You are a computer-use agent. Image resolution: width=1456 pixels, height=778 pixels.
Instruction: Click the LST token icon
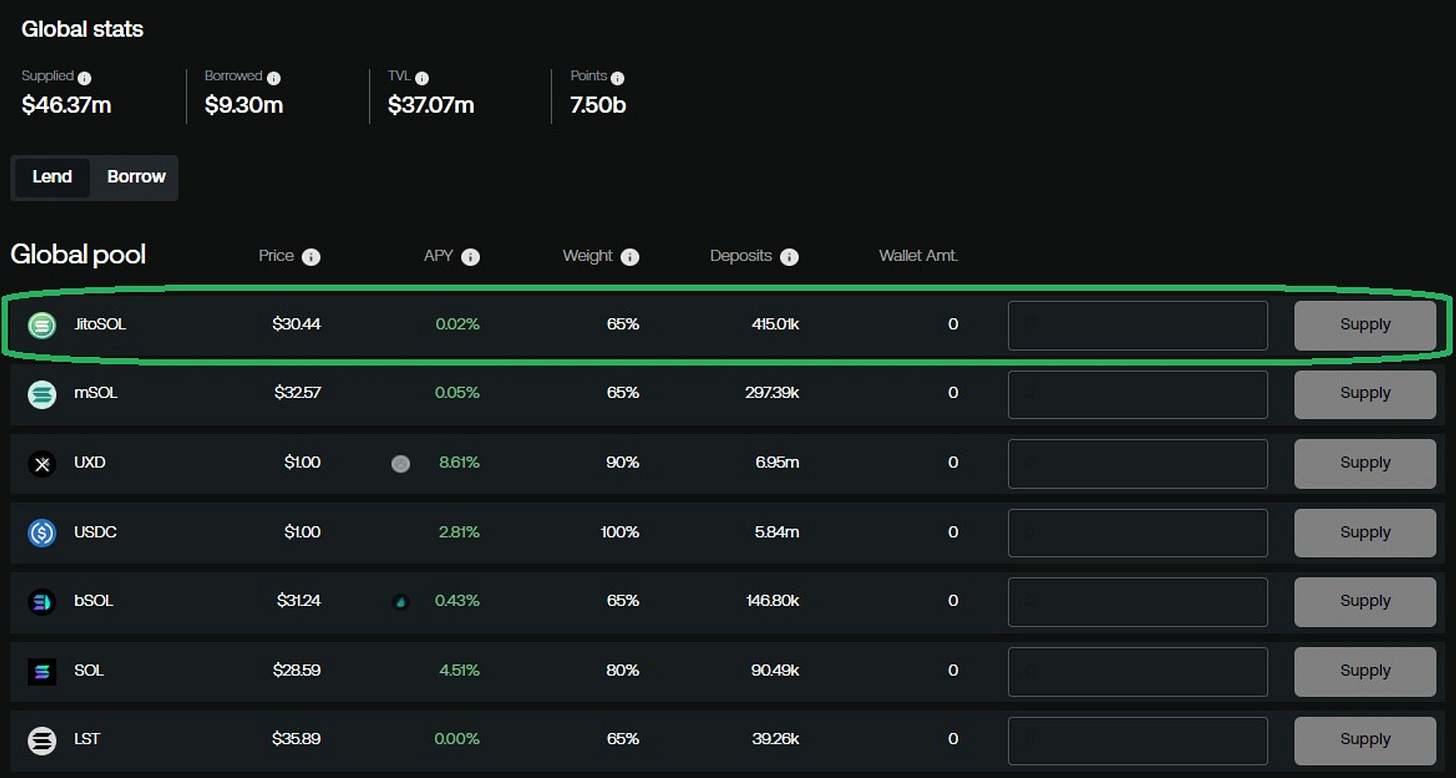tap(41, 740)
